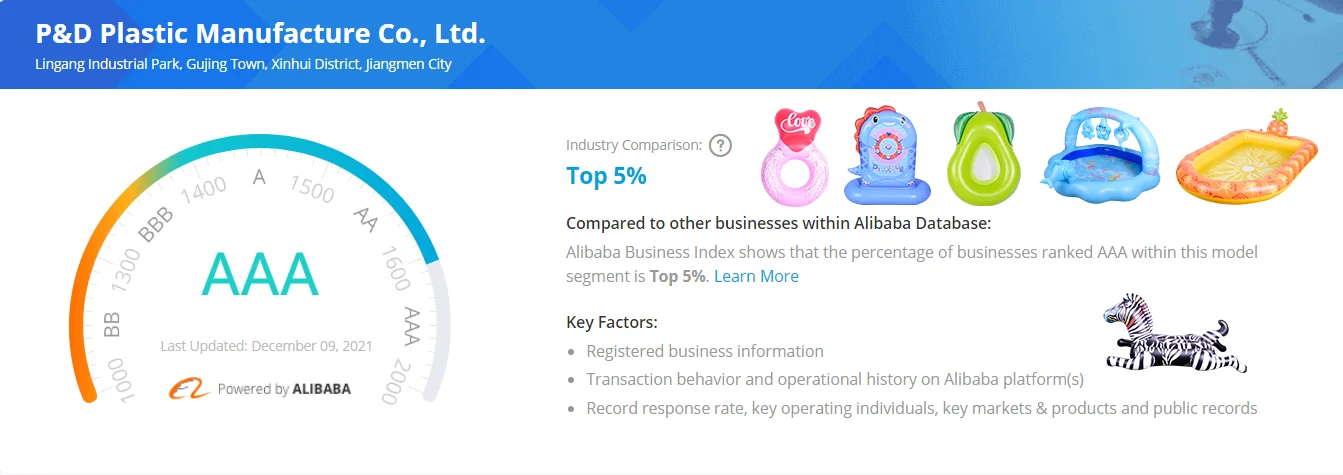Click the Last Updated December 09, 2021 text

[x=266, y=346]
